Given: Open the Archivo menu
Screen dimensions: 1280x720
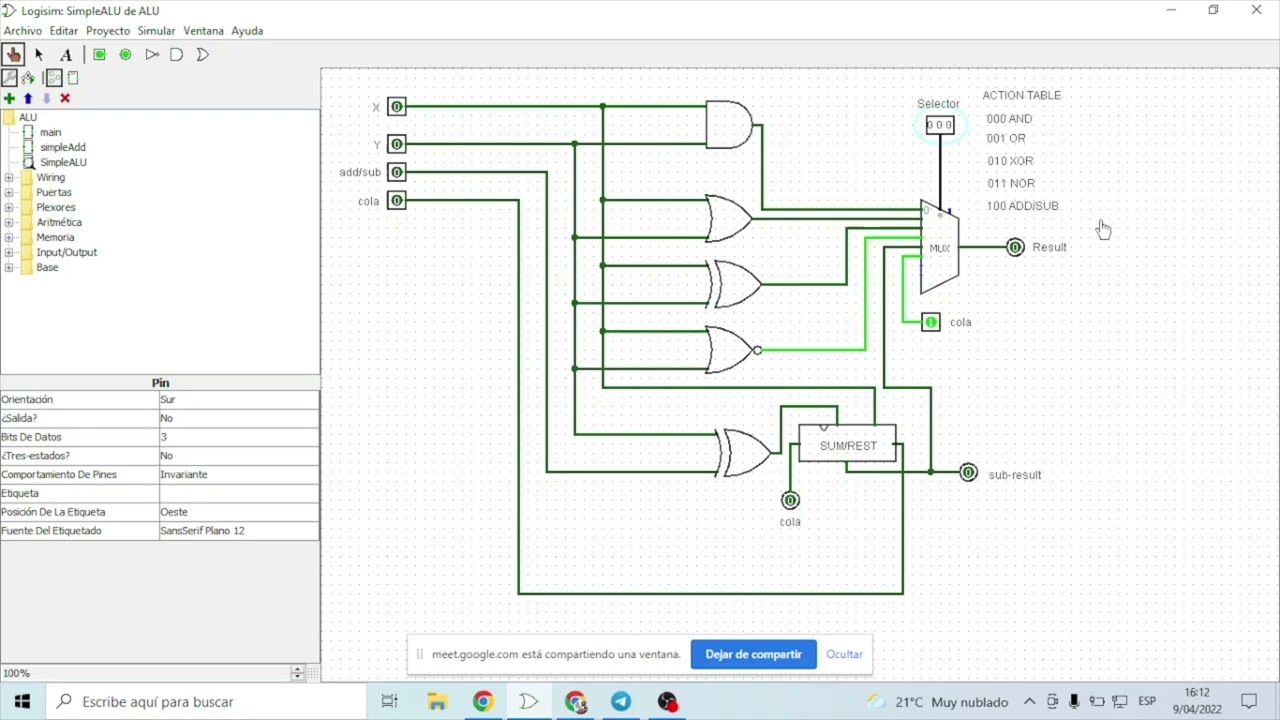Looking at the screenshot, I should coord(22,31).
